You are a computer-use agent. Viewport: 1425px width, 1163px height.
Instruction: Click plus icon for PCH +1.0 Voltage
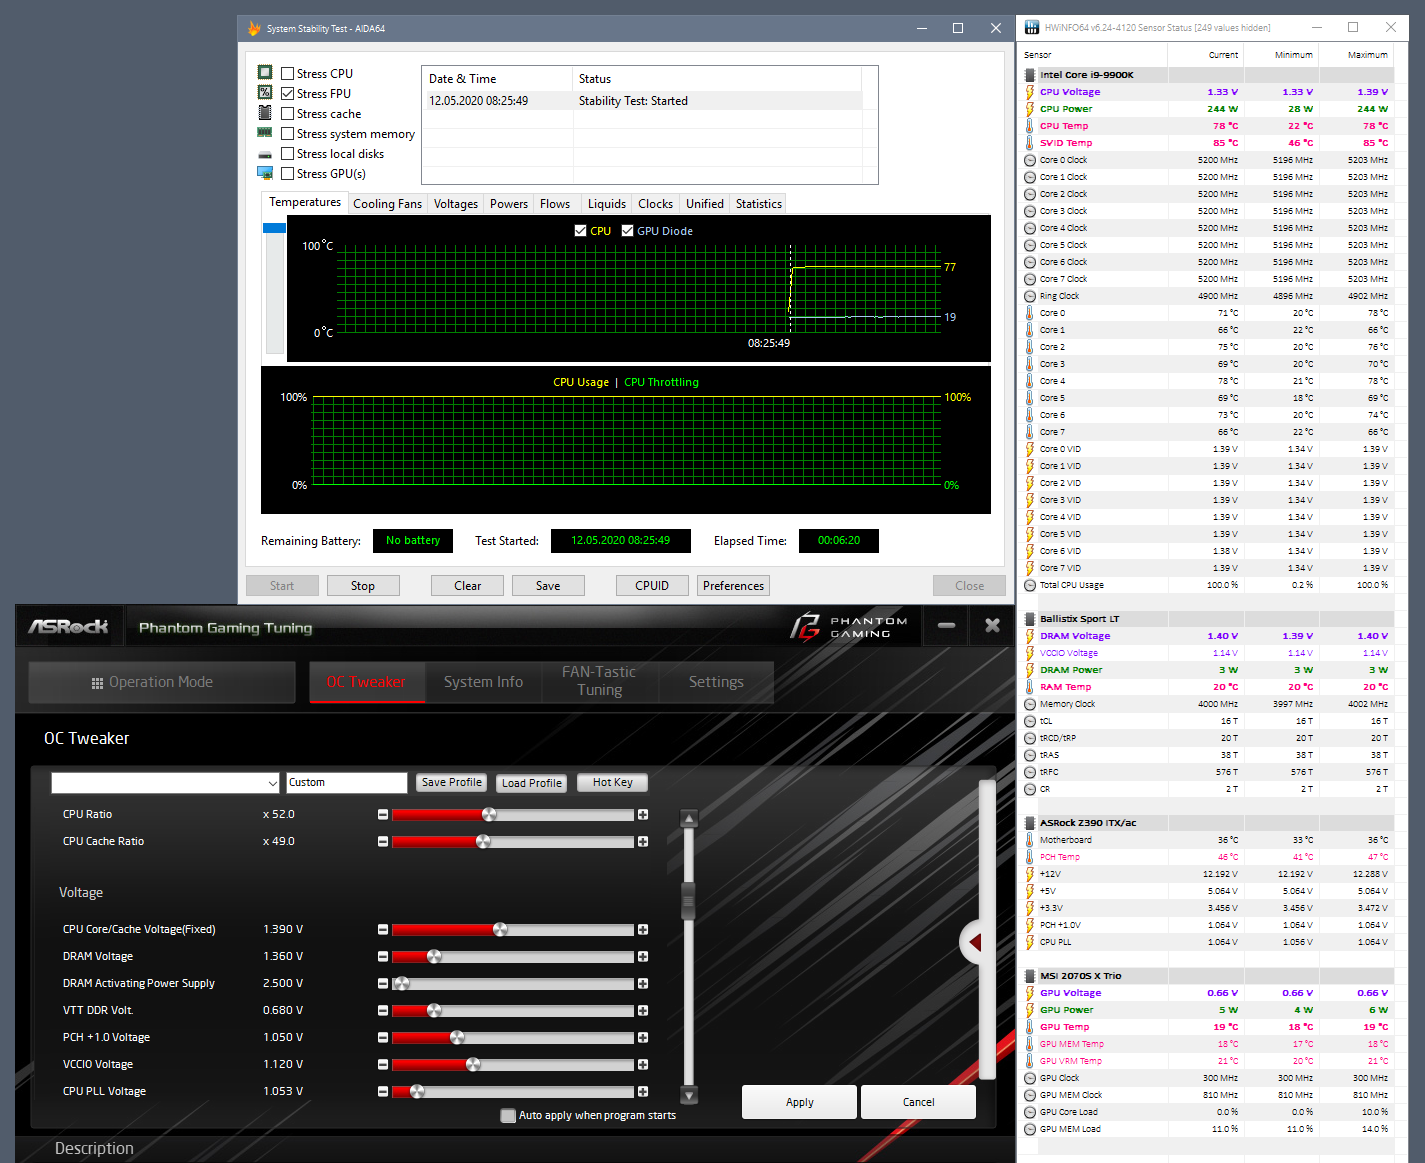click(x=643, y=1038)
